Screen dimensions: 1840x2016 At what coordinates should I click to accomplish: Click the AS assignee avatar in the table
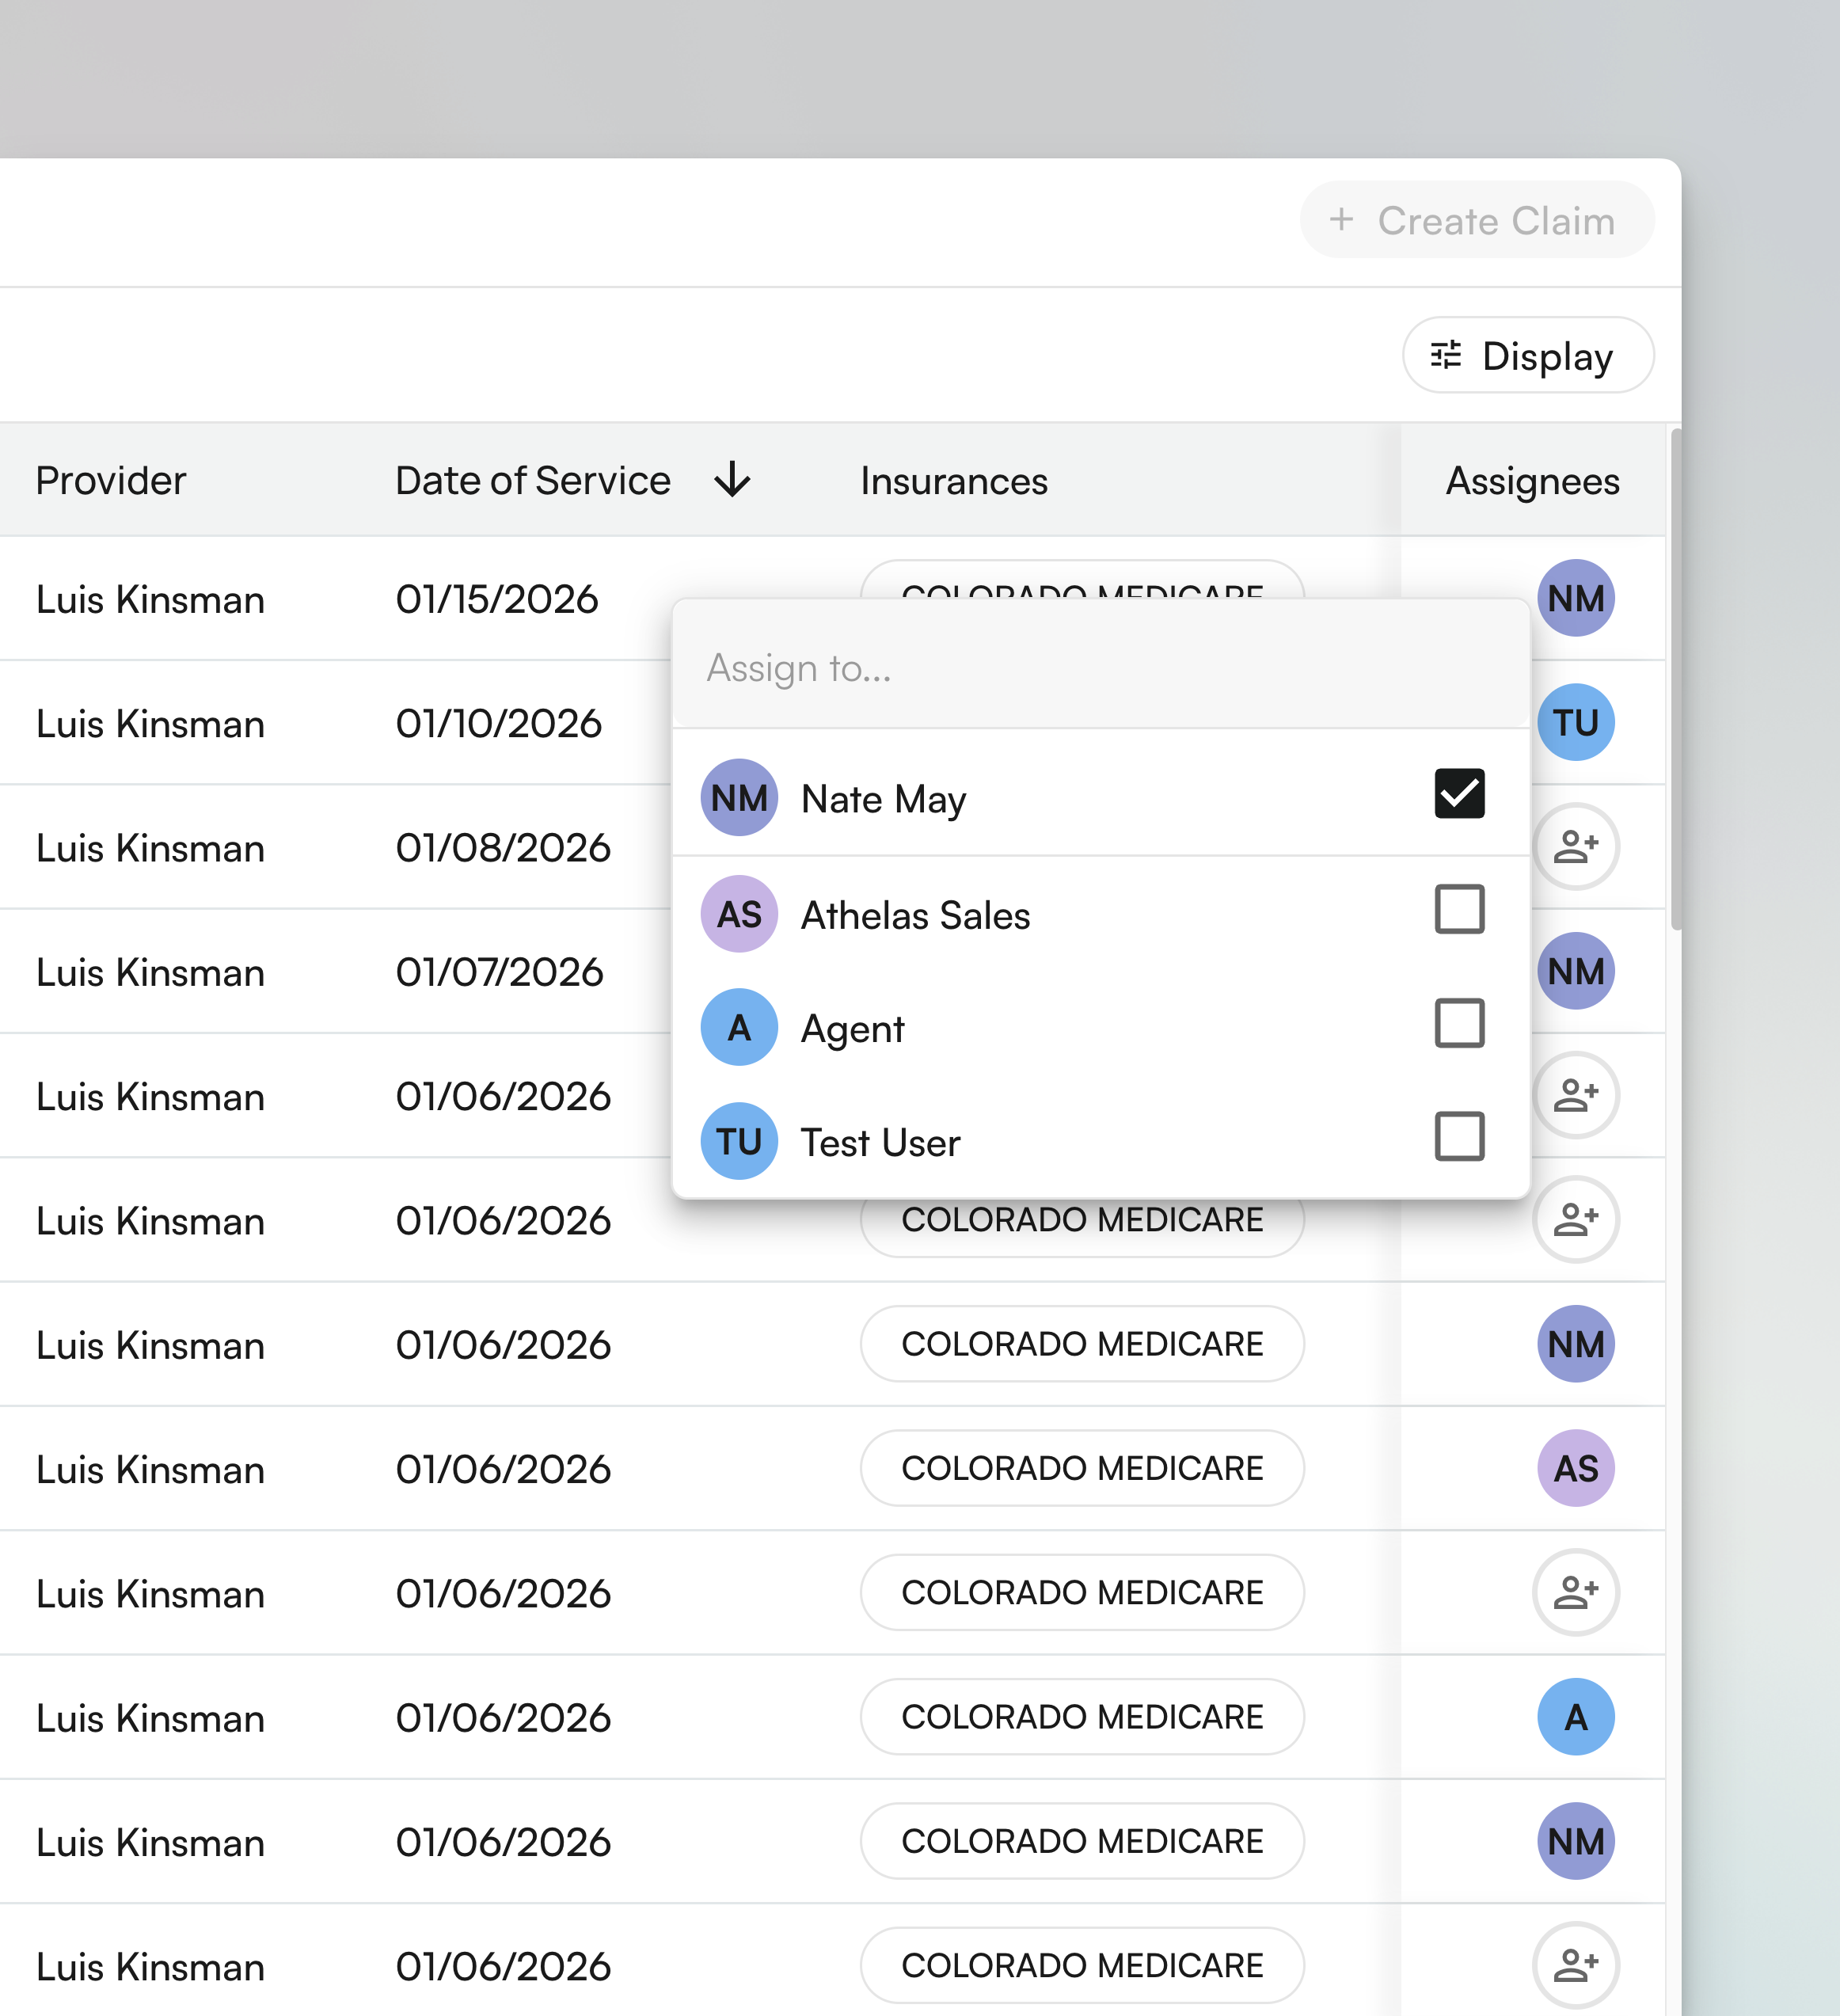tap(1575, 1468)
